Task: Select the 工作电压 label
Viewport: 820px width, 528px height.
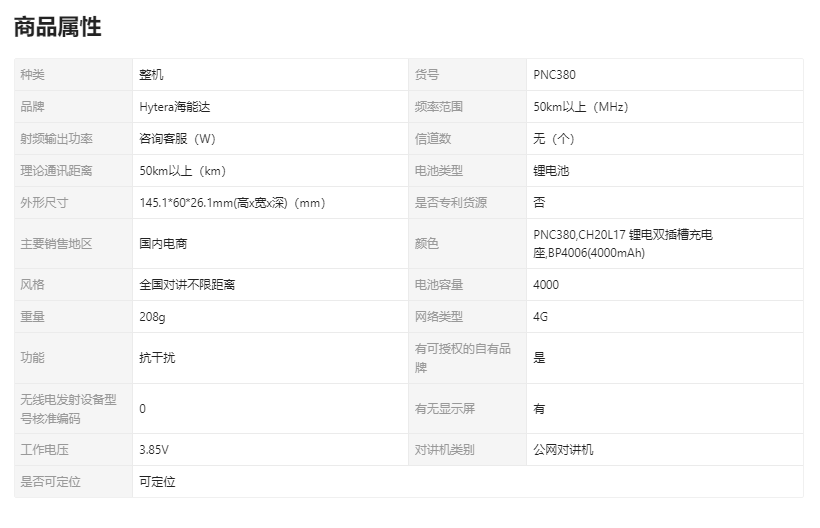Action: [x=44, y=450]
